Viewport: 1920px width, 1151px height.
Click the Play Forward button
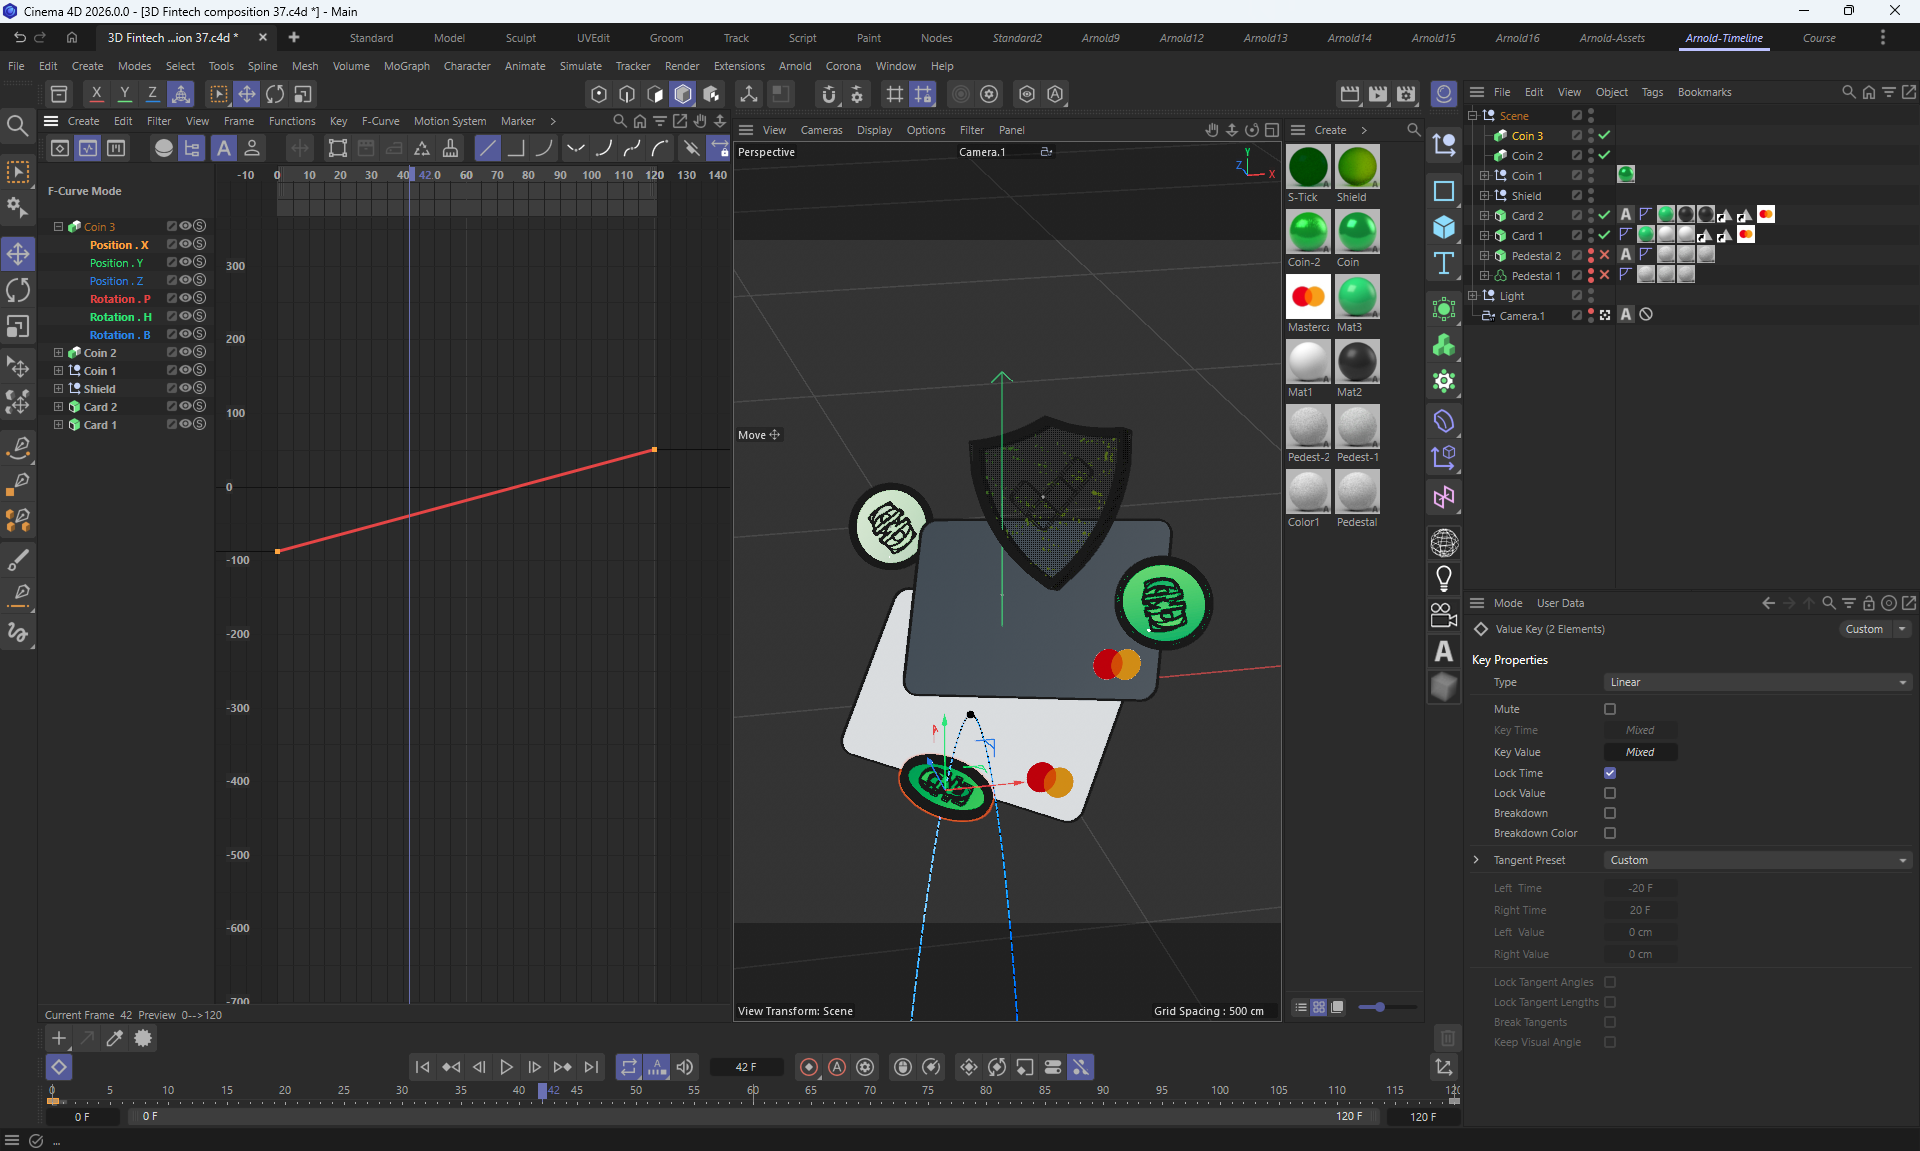[x=506, y=1067]
